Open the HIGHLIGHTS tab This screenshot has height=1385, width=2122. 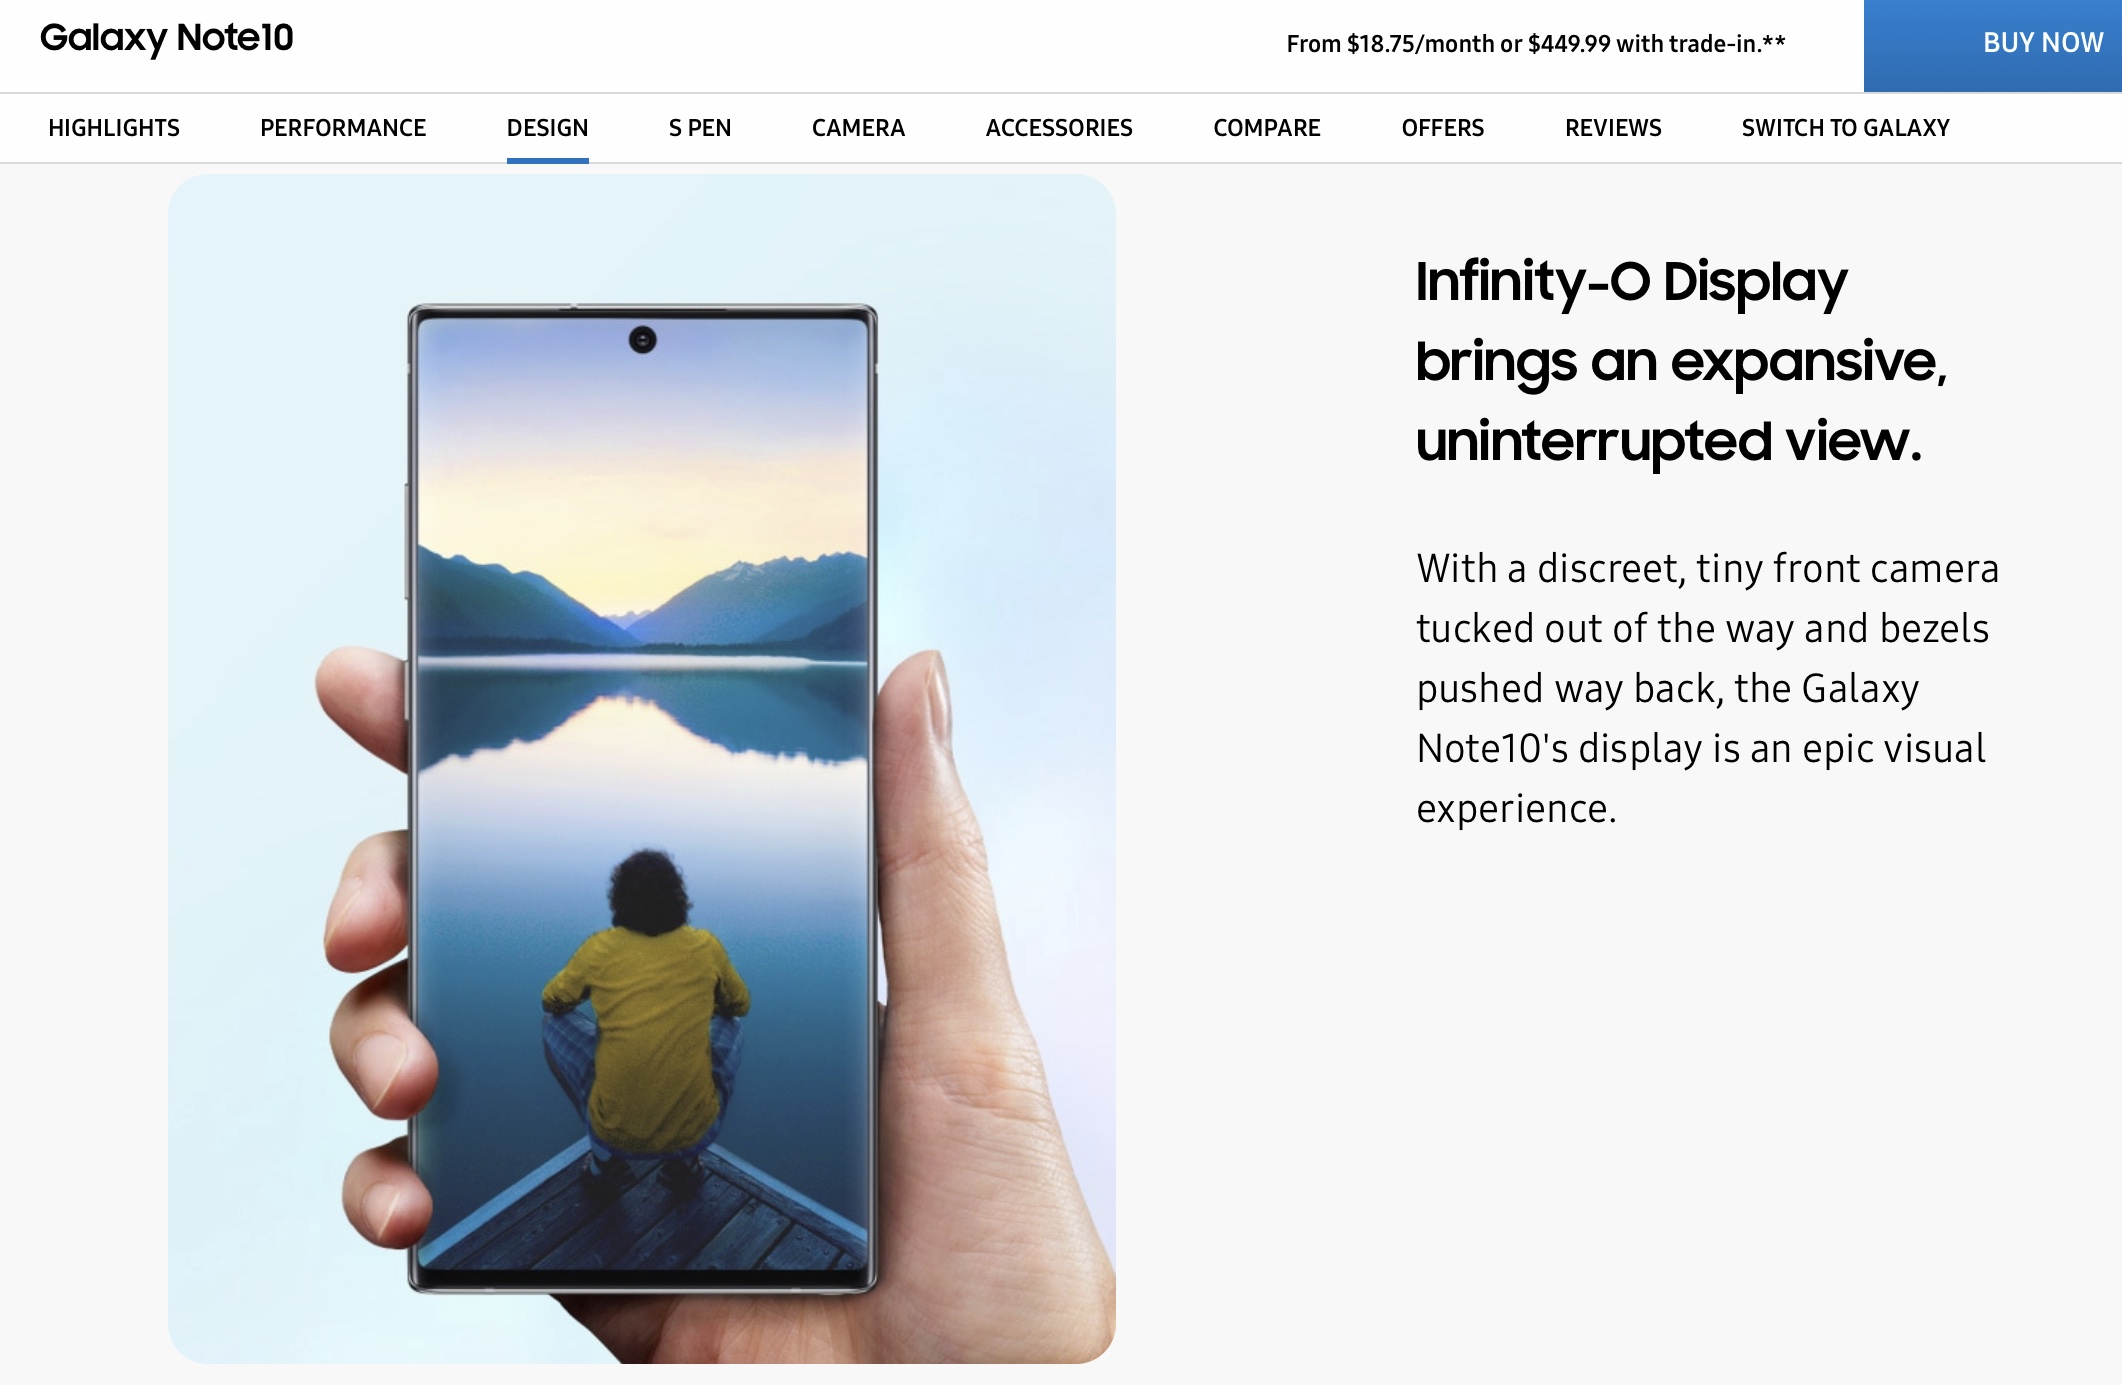pyautogui.click(x=114, y=128)
